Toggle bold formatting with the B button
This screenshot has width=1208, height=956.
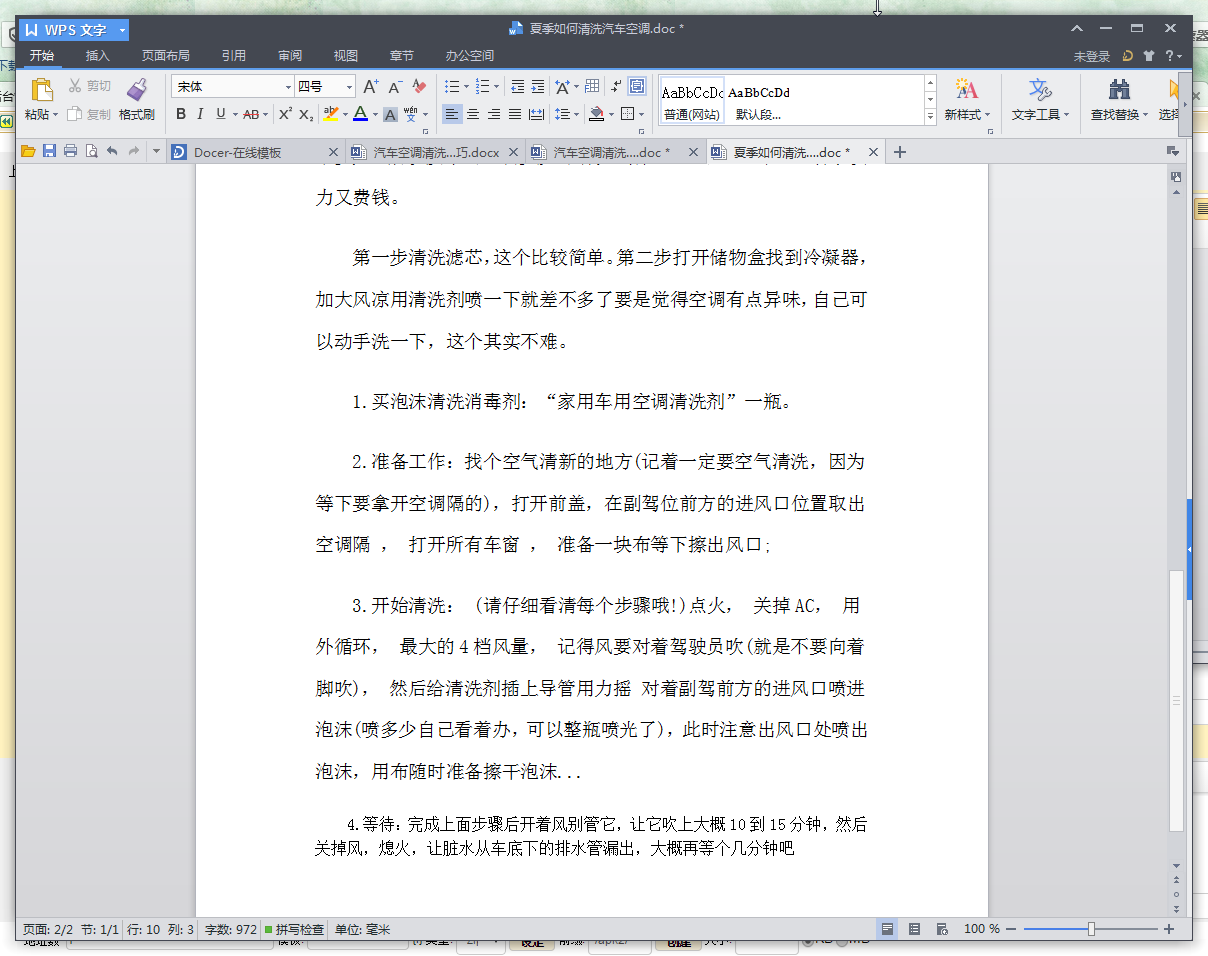[181, 114]
